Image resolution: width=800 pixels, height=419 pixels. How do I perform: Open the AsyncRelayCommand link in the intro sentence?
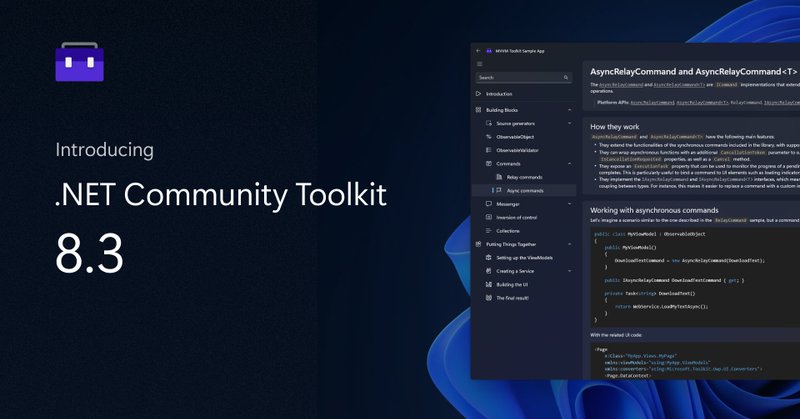tap(620, 85)
